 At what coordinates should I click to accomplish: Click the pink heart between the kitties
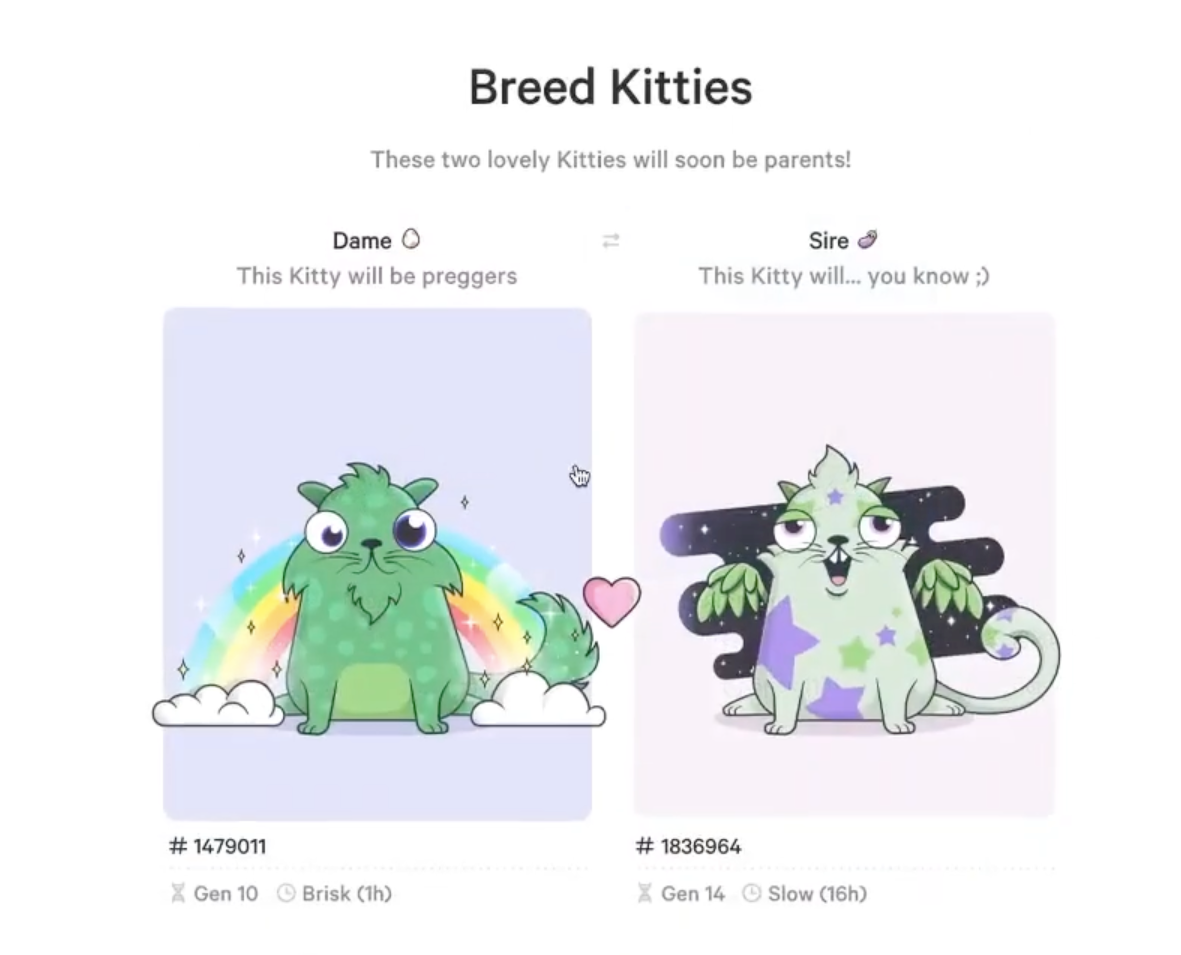click(x=612, y=601)
